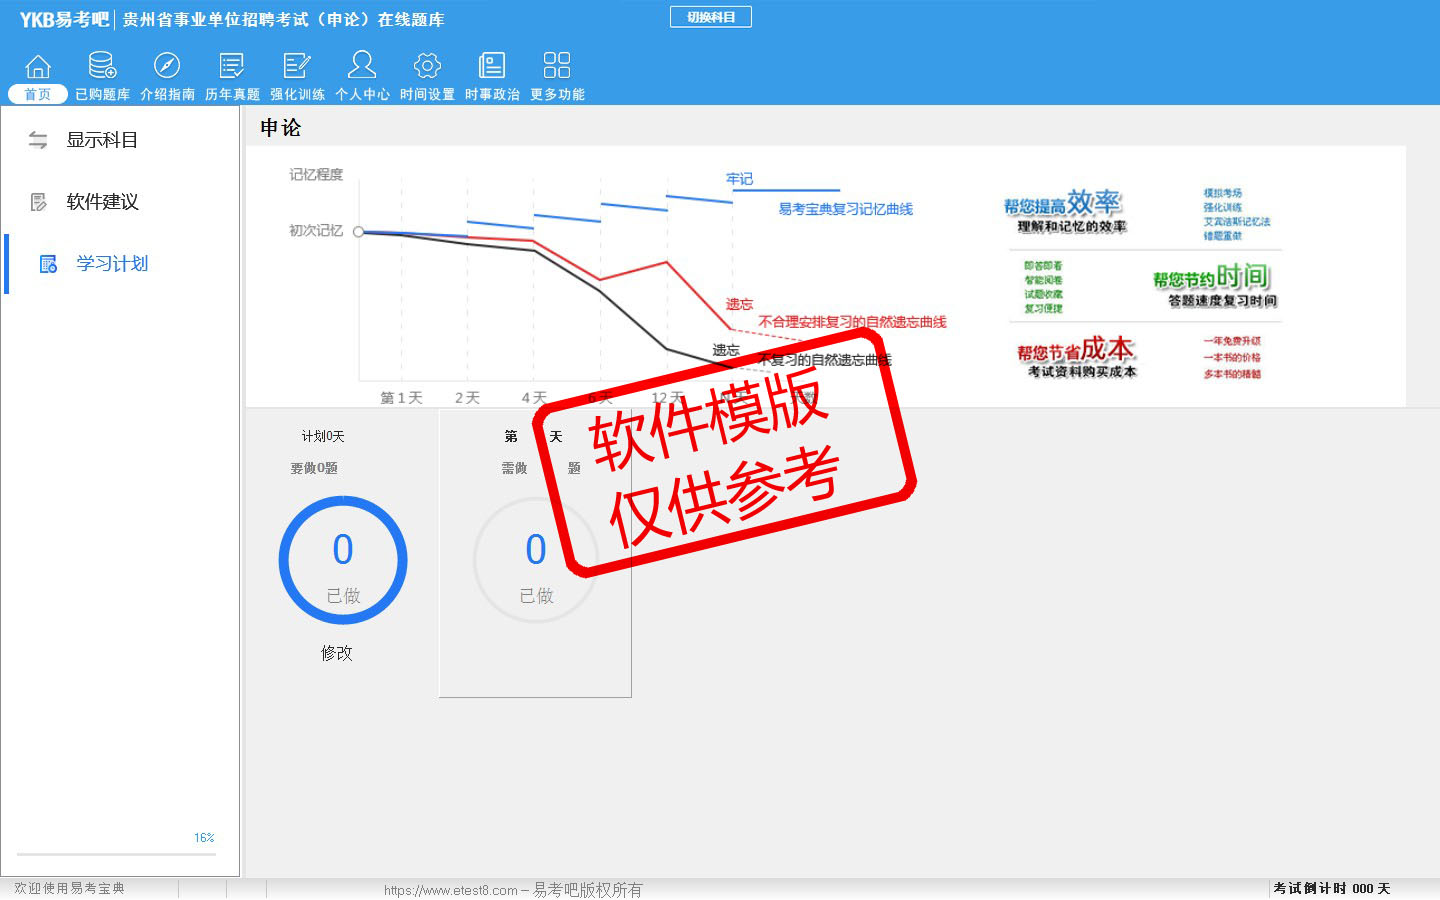This screenshot has height=900, width=1440.
Task: Click the sidebar progress bar at 16%
Action: (x=115, y=854)
